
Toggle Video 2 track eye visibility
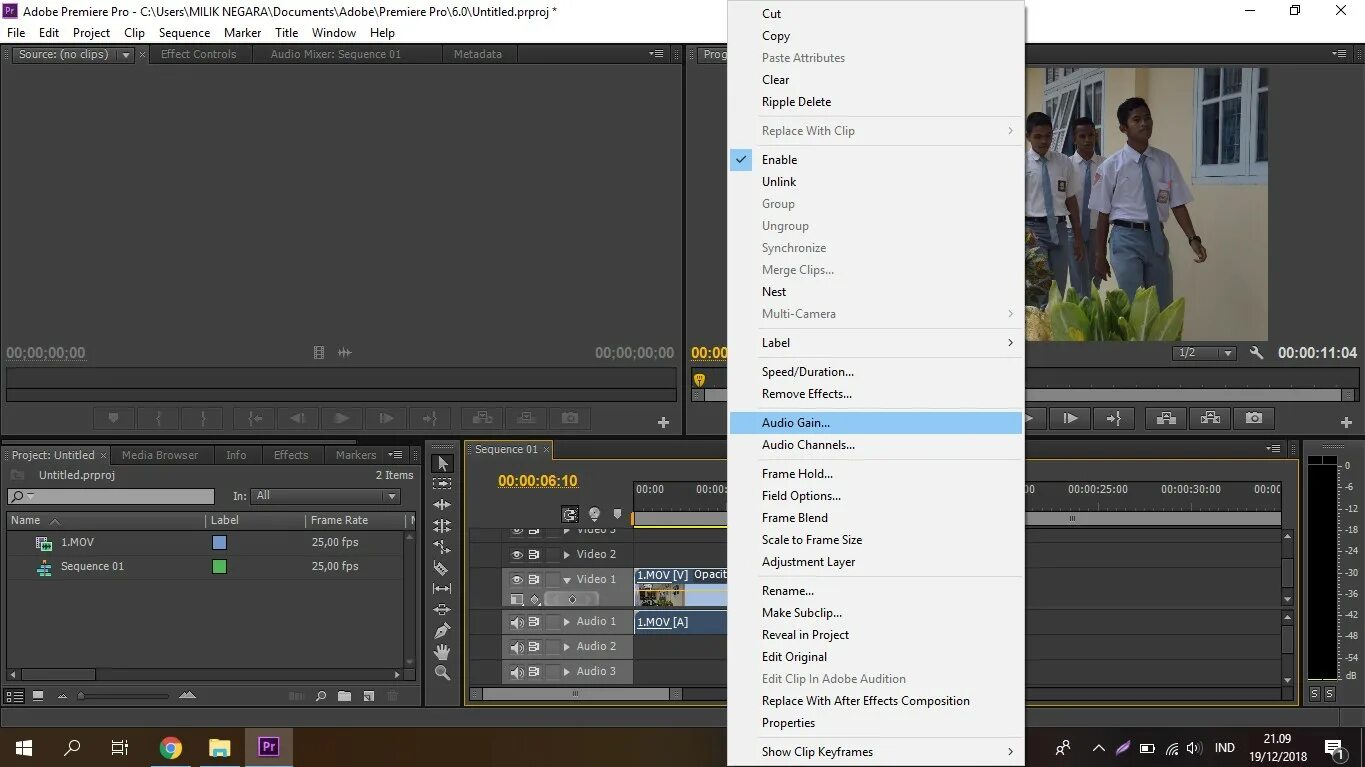click(517, 554)
